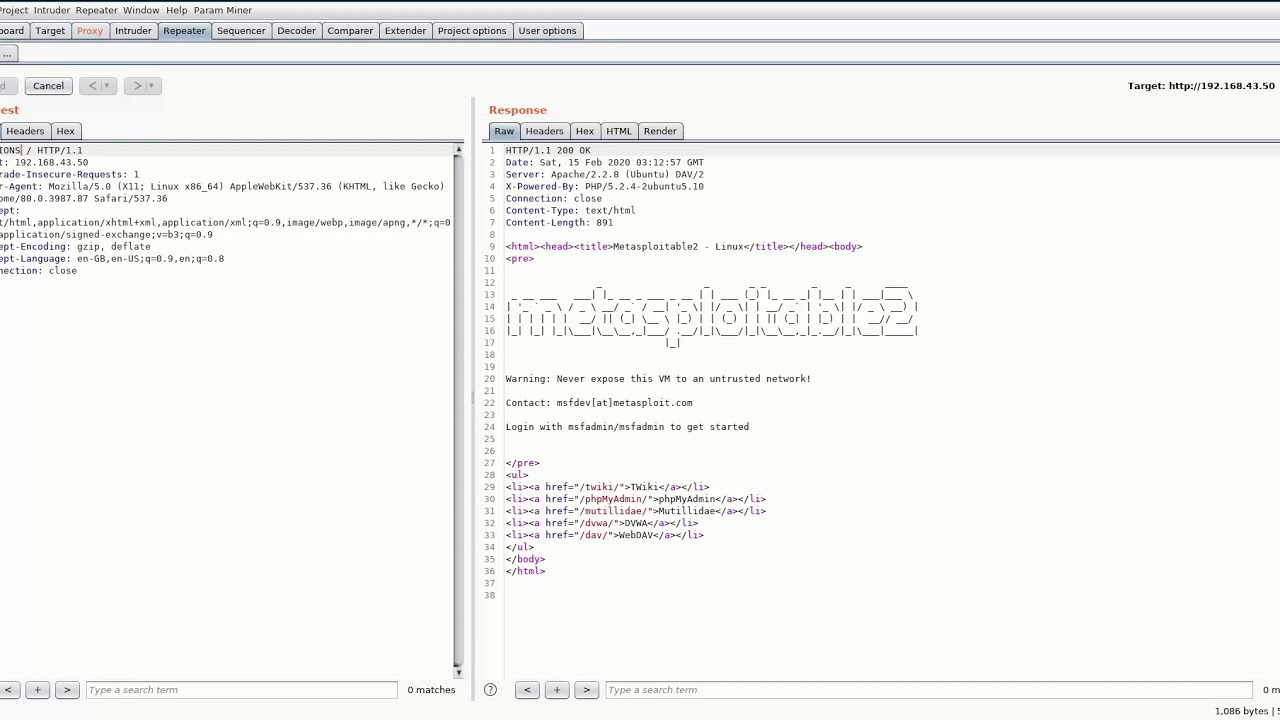Open the Repeater menu
Screen dimensions: 1280x720
click(96, 10)
